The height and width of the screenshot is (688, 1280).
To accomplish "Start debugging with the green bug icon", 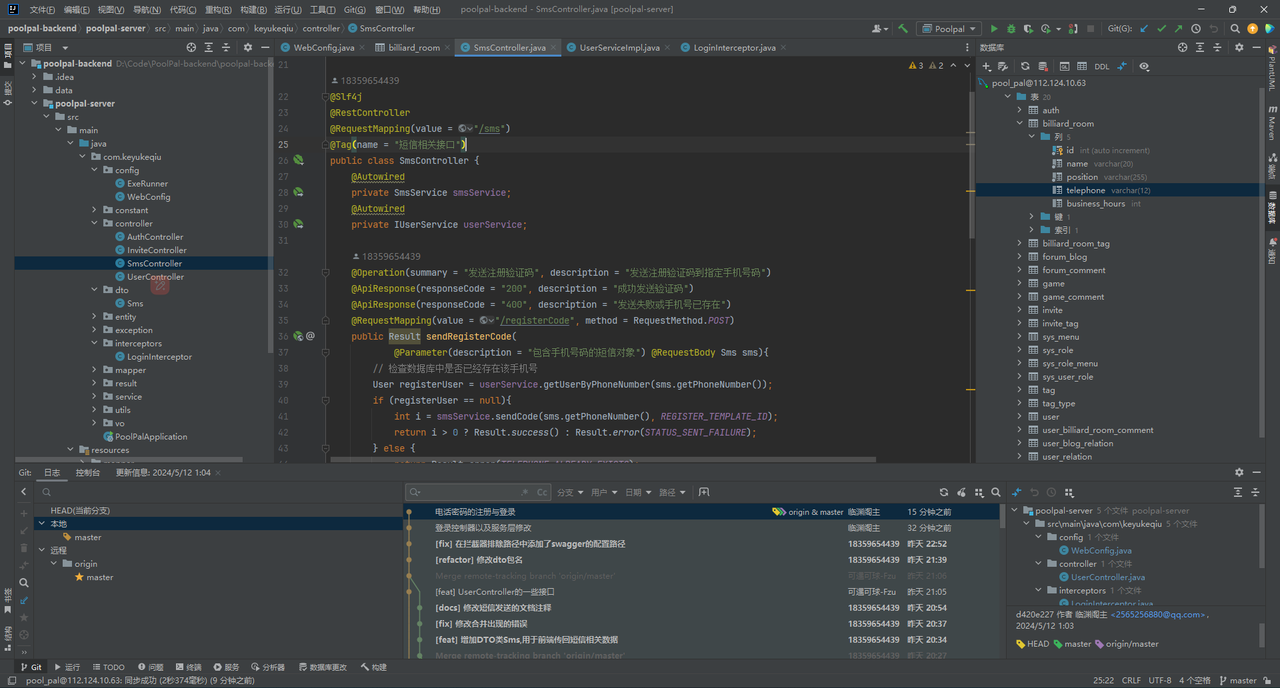I will [1011, 29].
